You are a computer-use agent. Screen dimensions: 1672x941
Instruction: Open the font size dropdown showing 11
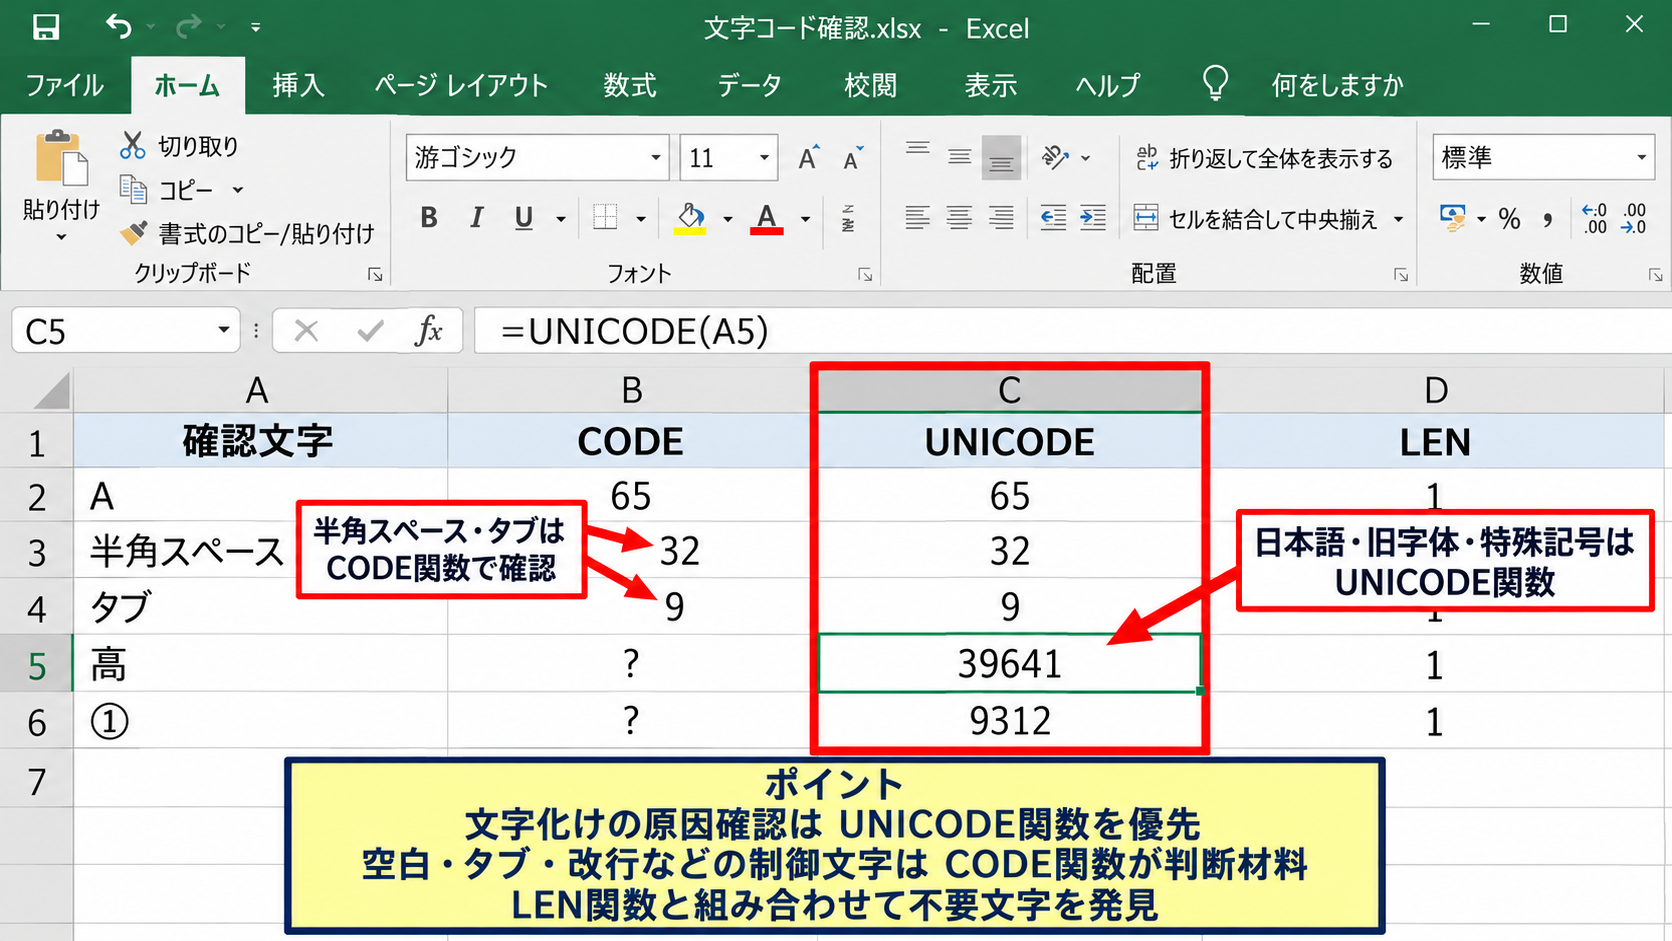[764, 158]
